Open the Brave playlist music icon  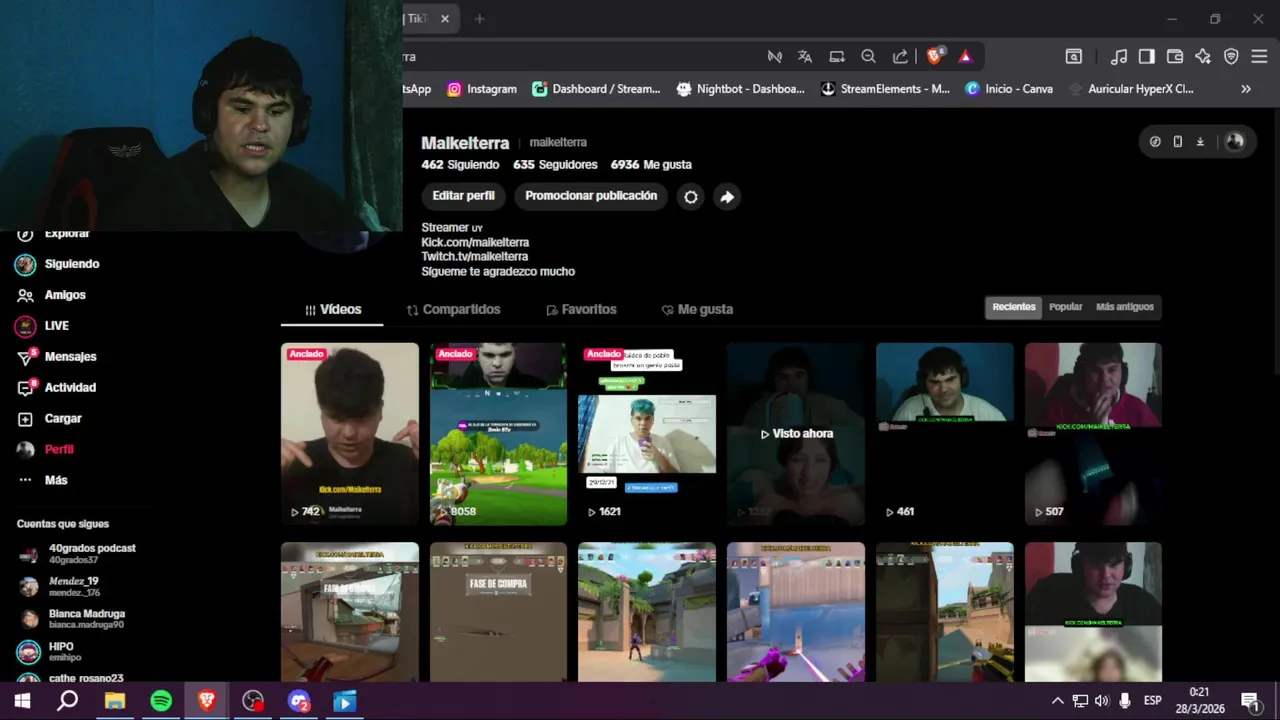(x=1119, y=57)
